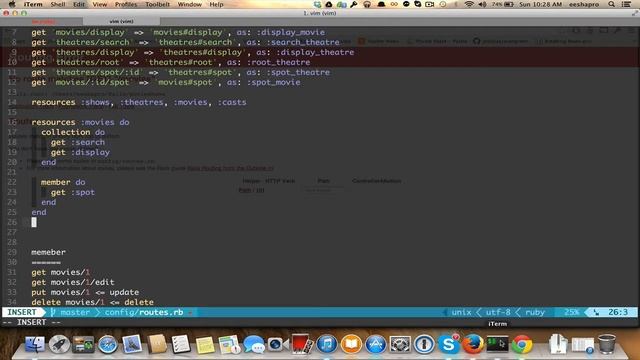This screenshot has height=360, width=640.
Task: Open Notification Center list icon
Action: 627,4
